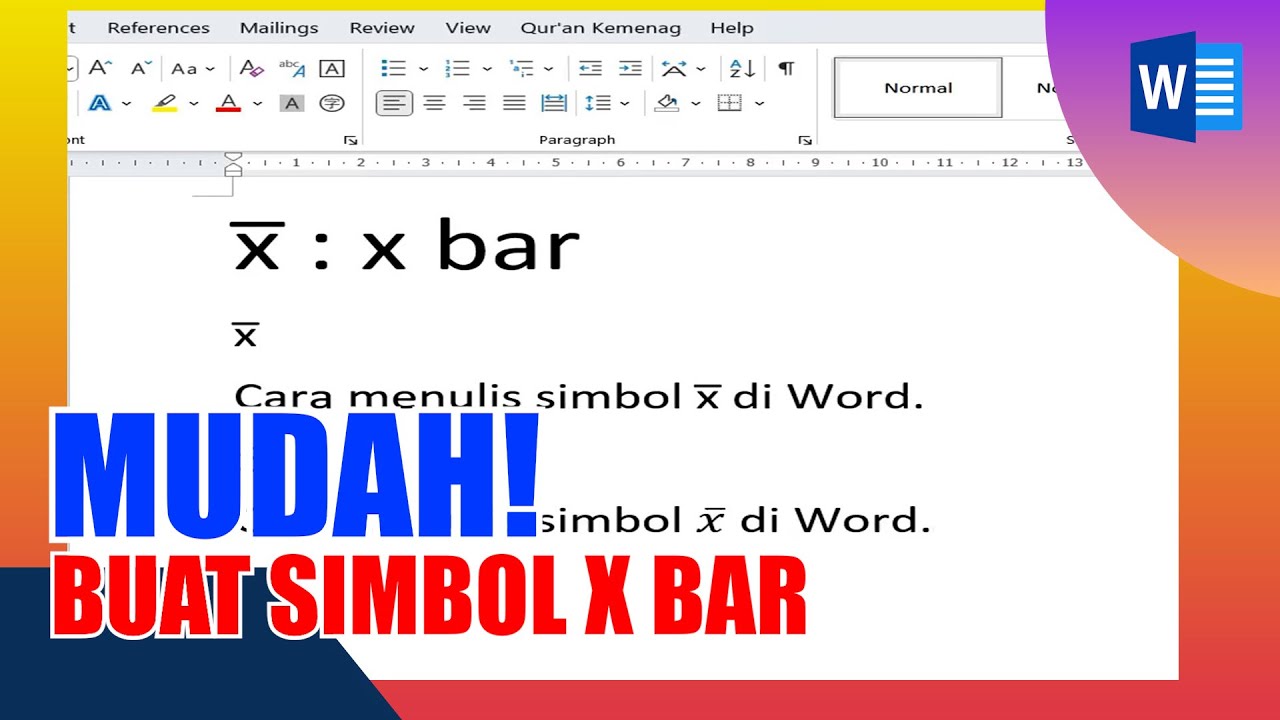This screenshot has width=1280, height=720.
Task: Click the Change Case Aa icon
Action: pos(184,68)
